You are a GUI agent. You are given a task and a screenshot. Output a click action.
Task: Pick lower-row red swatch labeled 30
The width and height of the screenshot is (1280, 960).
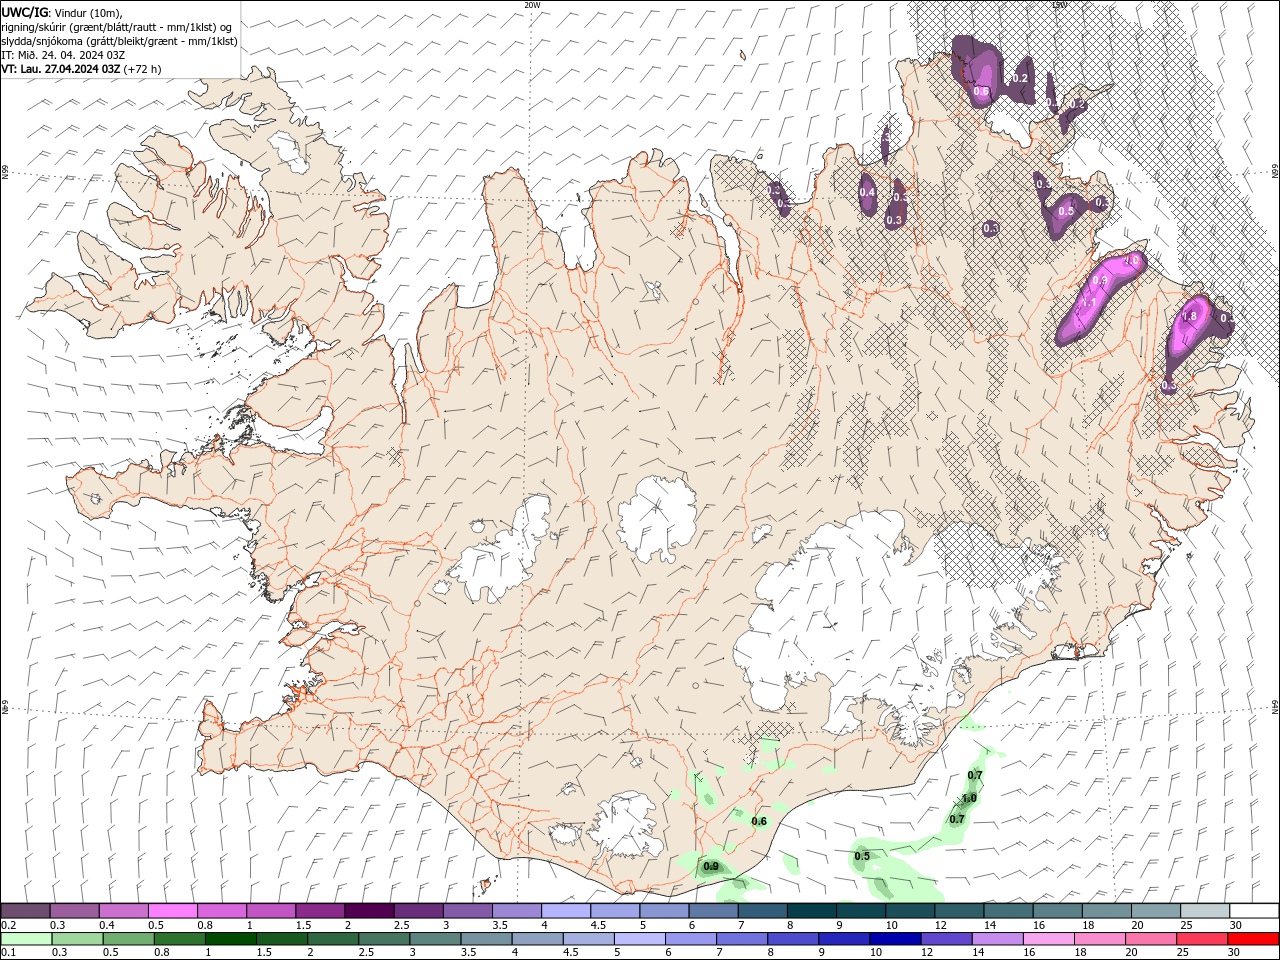pos(1252,938)
